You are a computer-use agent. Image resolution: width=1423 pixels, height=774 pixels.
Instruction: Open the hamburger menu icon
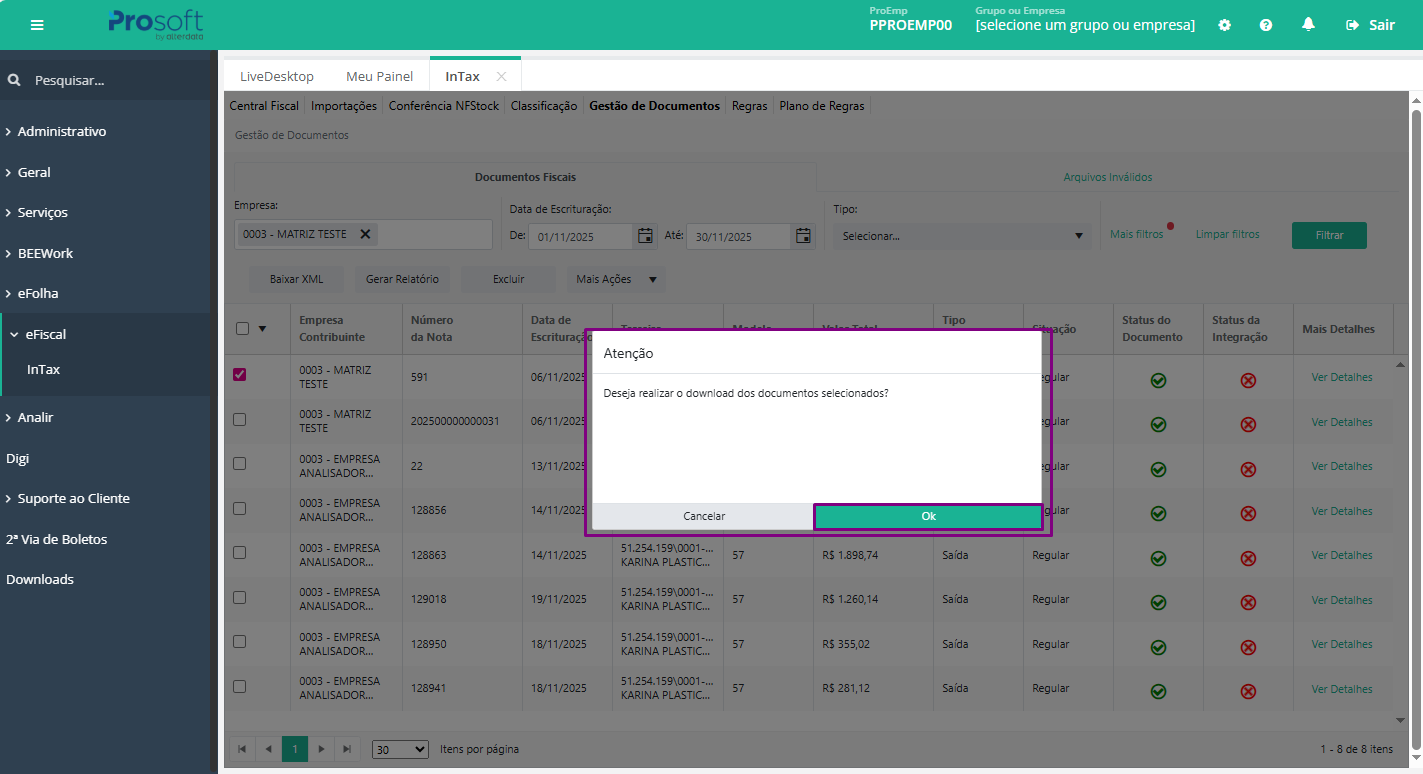click(x=37, y=25)
